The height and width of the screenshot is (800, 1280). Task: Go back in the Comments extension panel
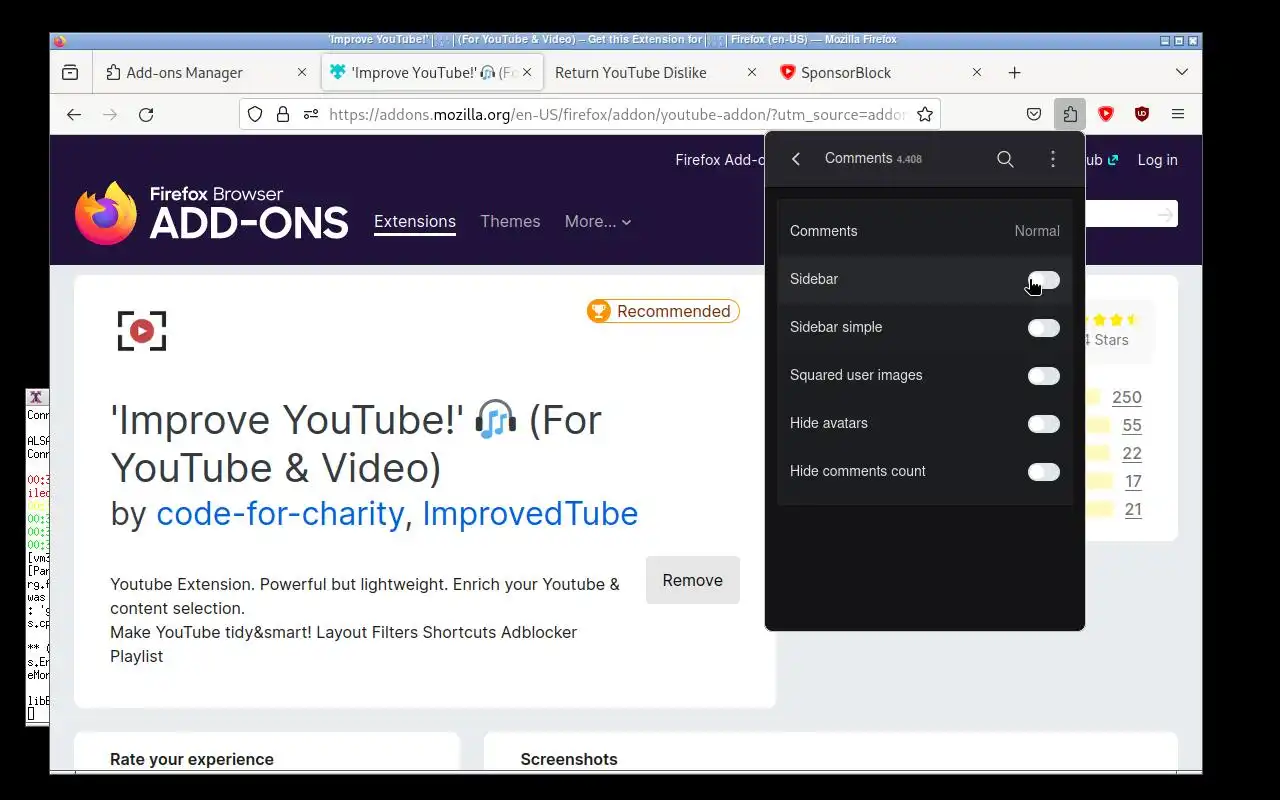[796, 159]
